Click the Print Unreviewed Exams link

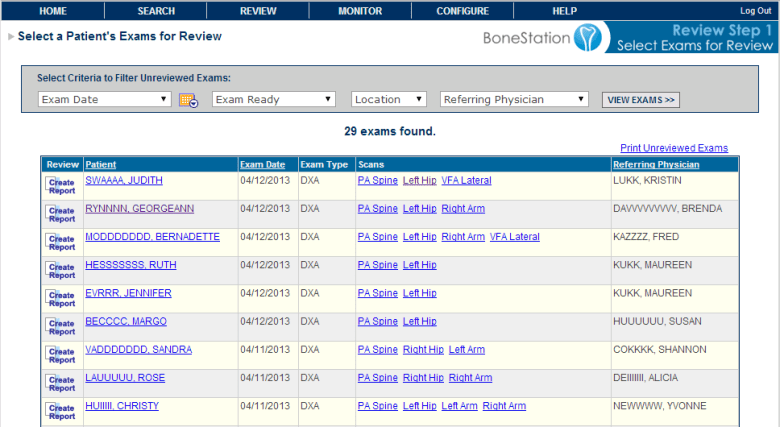(x=673, y=148)
